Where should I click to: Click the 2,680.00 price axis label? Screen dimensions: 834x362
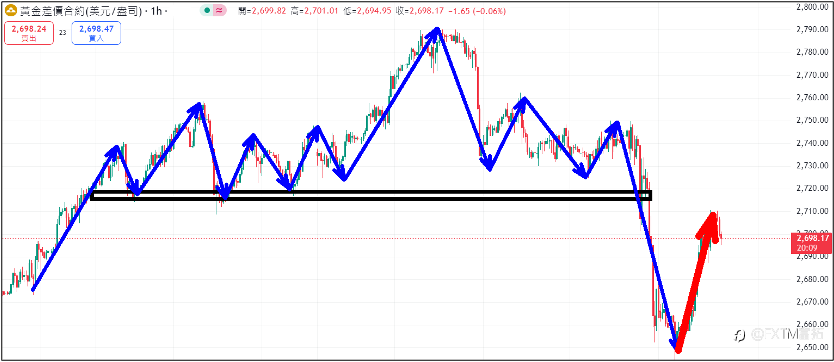coord(812,279)
